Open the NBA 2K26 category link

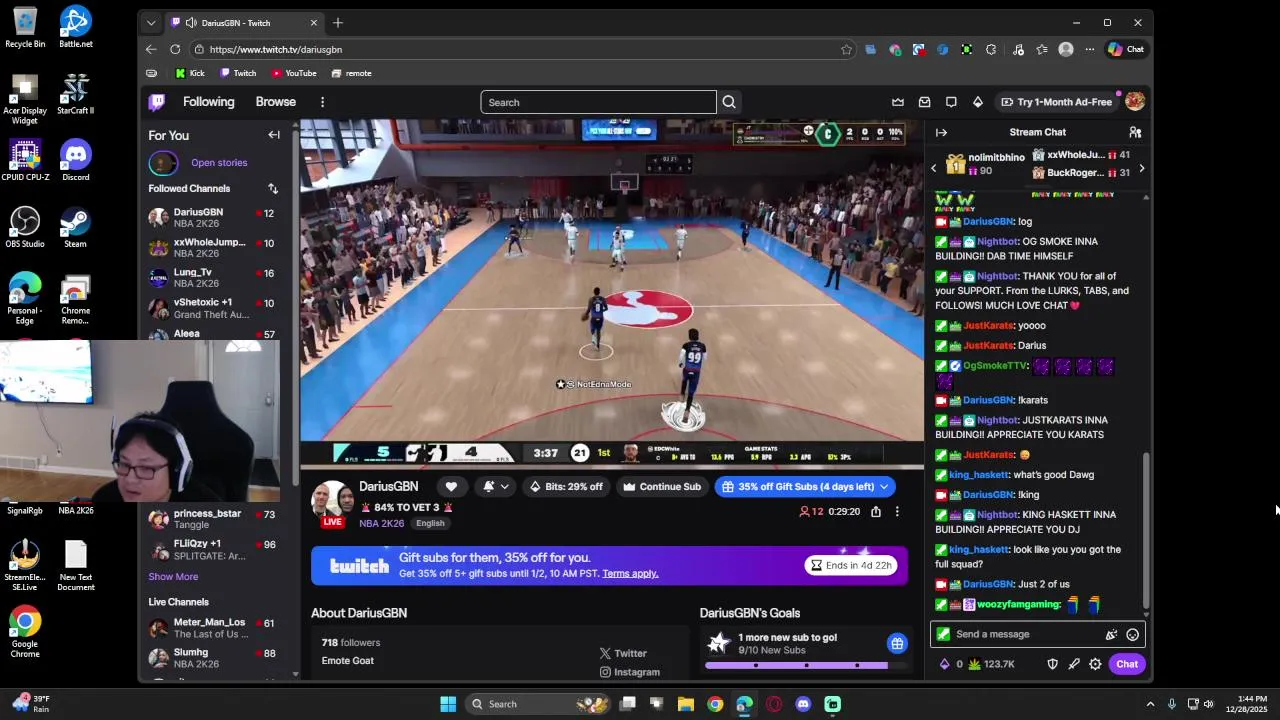(x=382, y=524)
